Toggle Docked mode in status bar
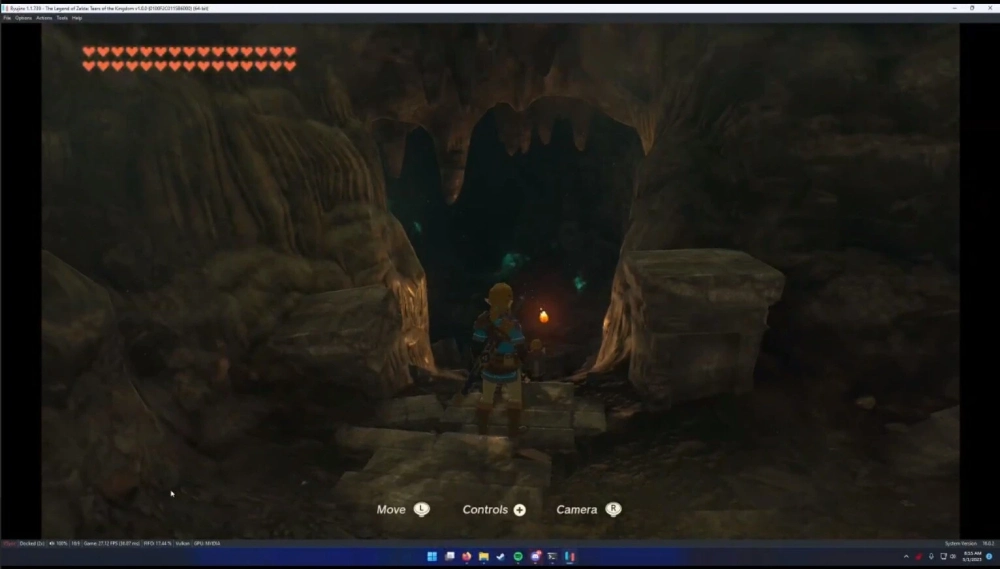The height and width of the screenshot is (569, 1000). [32, 544]
